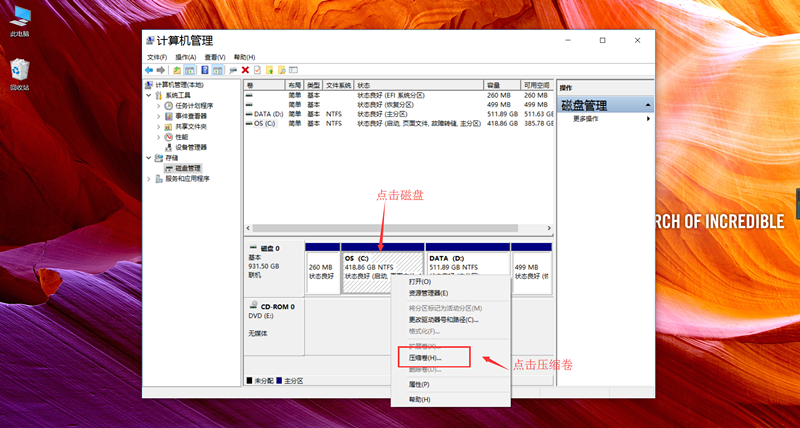Select 设备管理器 in the tree
This screenshot has height=428, width=800.
191,147
